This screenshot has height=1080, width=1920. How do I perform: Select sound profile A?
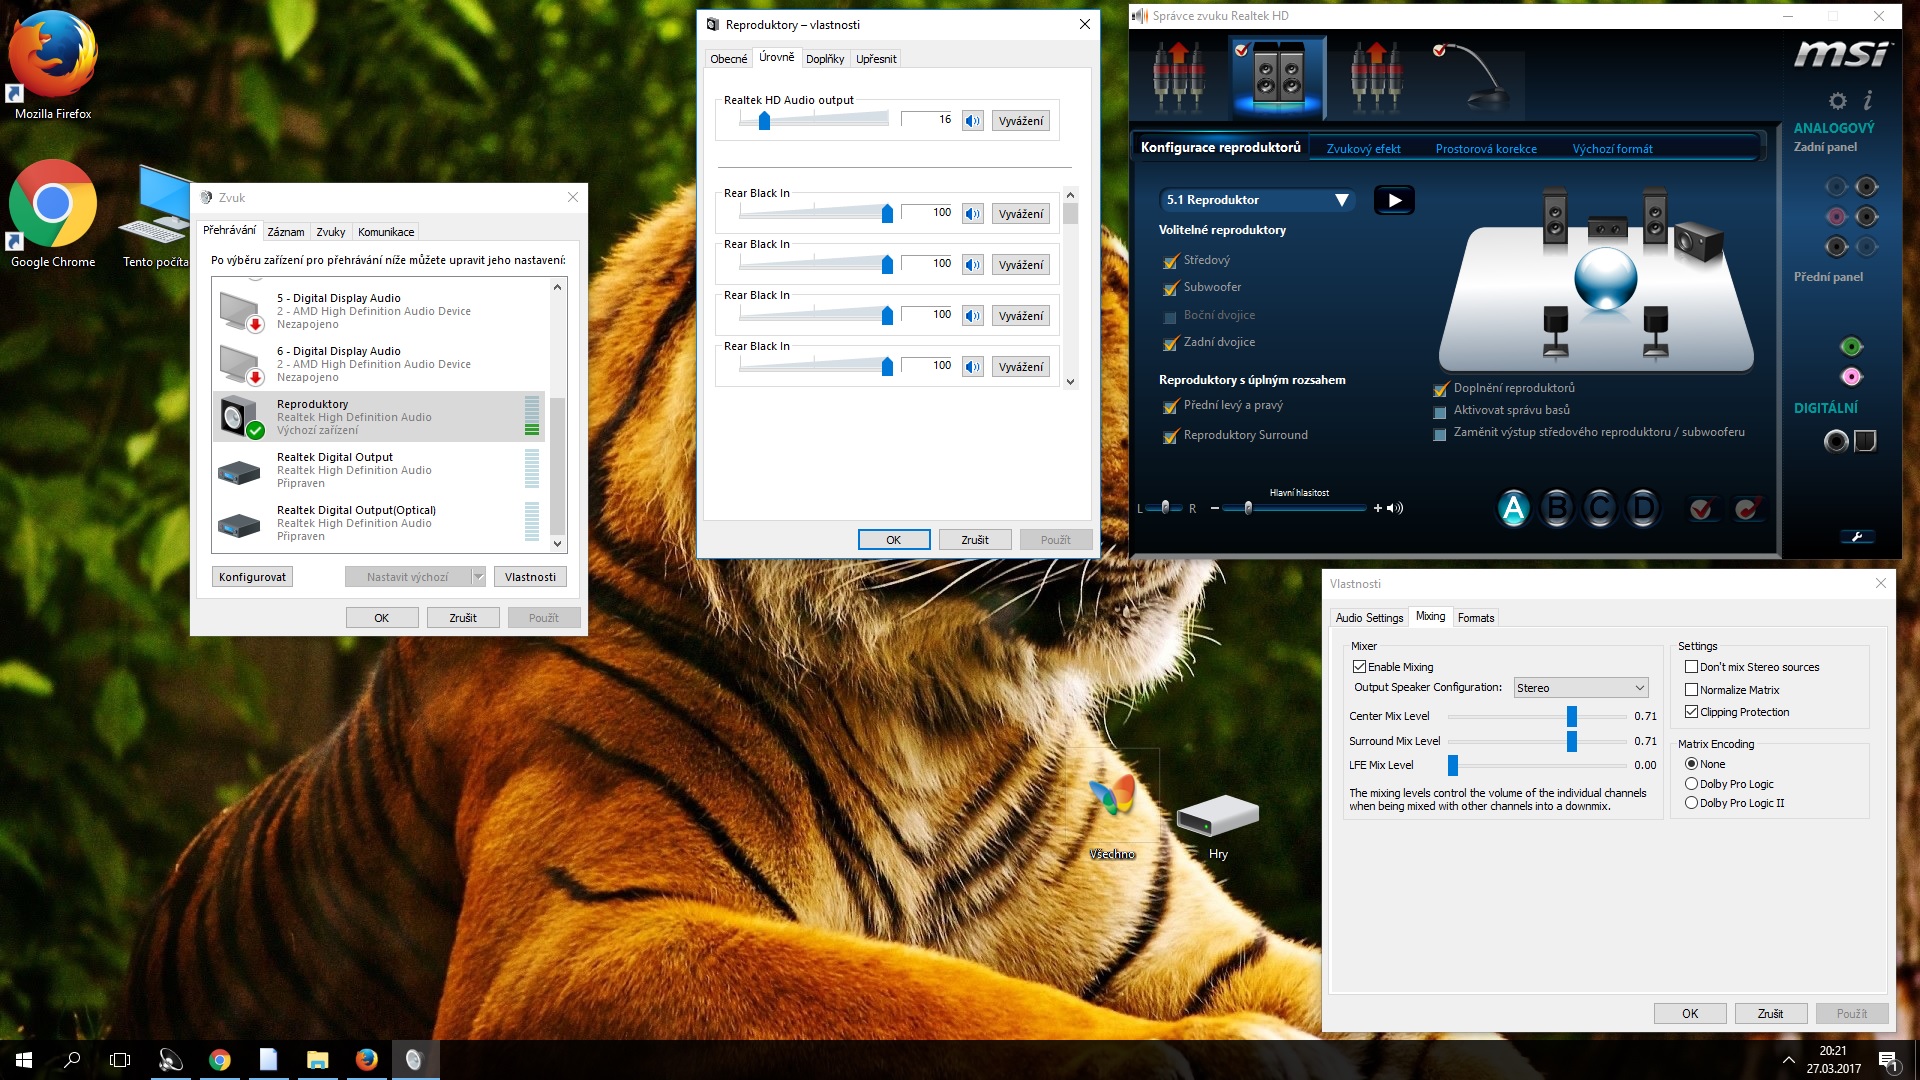tap(1513, 509)
